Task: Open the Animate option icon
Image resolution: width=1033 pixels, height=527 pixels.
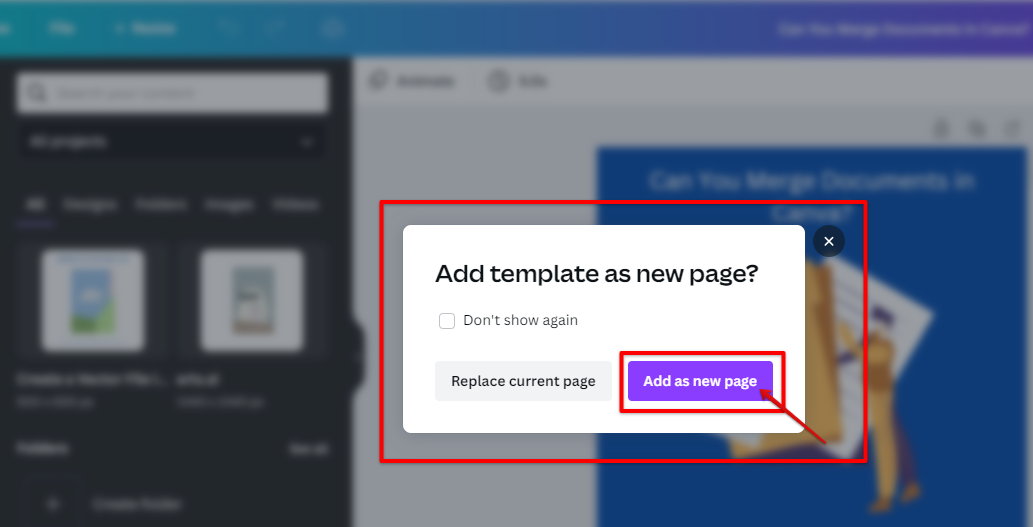Action: click(379, 81)
